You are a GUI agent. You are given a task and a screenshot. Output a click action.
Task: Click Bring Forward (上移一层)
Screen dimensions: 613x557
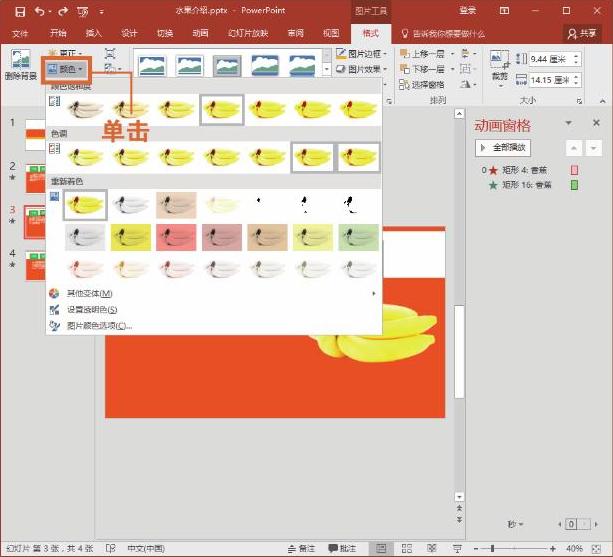click(x=423, y=54)
